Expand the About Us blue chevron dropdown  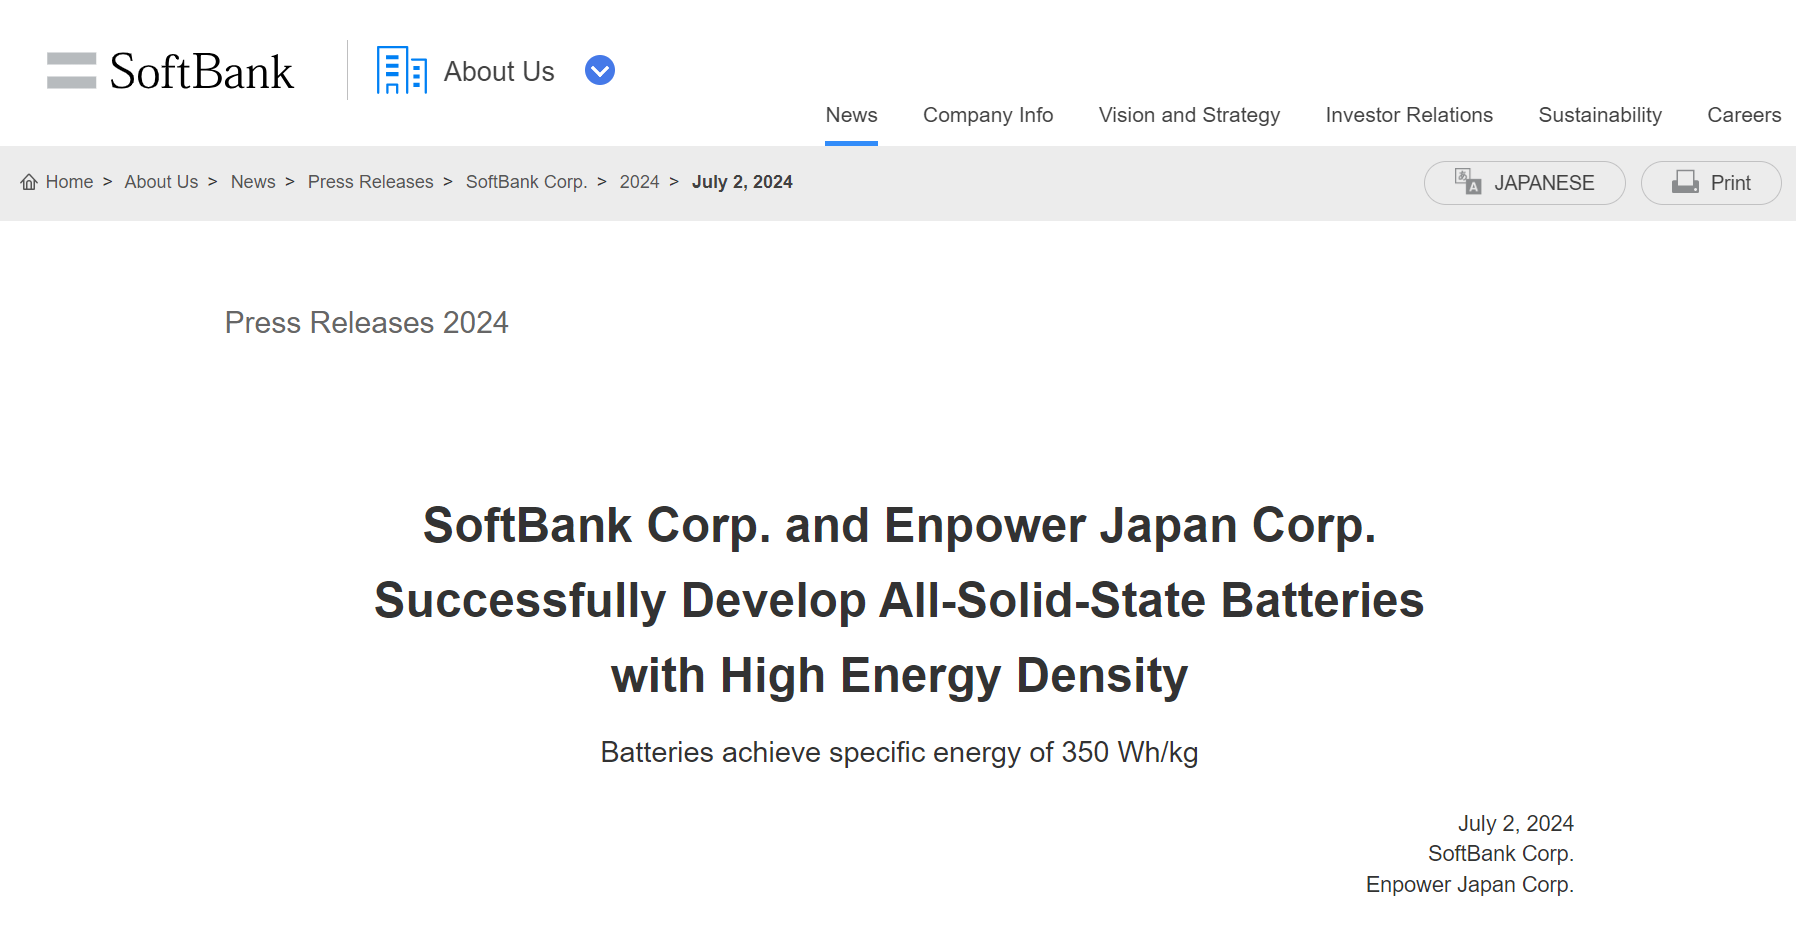(x=600, y=70)
